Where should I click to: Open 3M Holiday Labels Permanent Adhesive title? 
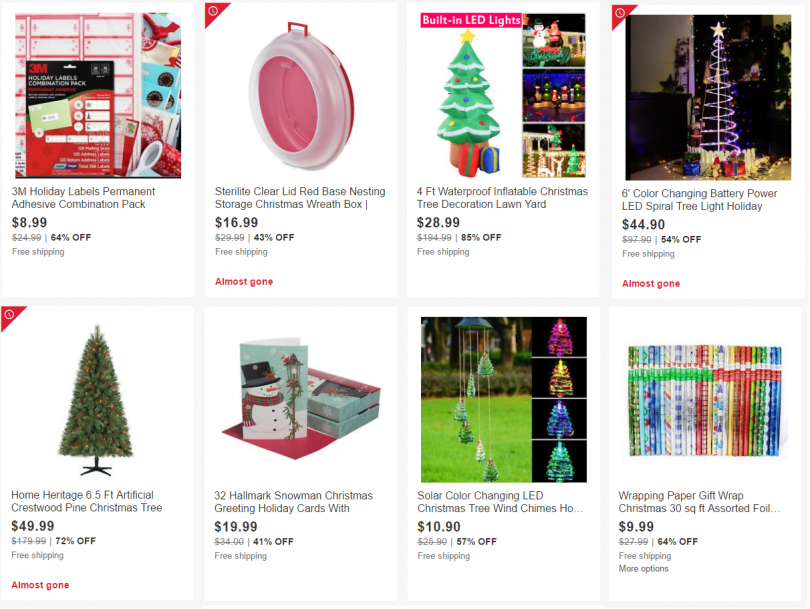(83, 198)
